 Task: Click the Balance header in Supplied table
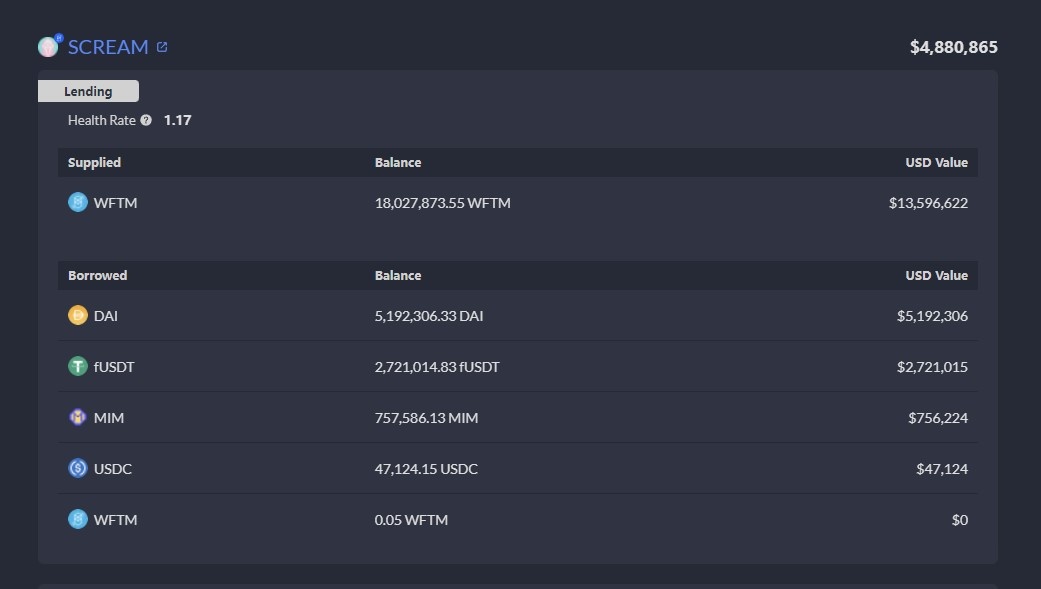[x=398, y=162]
